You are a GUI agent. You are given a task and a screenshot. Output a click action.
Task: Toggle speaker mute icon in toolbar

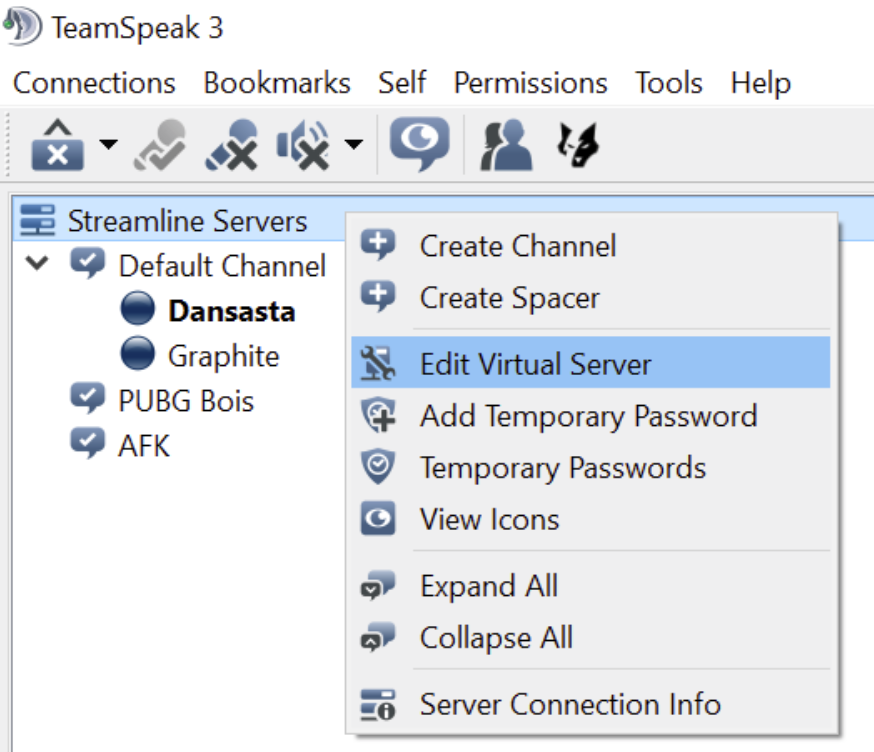tap(303, 145)
